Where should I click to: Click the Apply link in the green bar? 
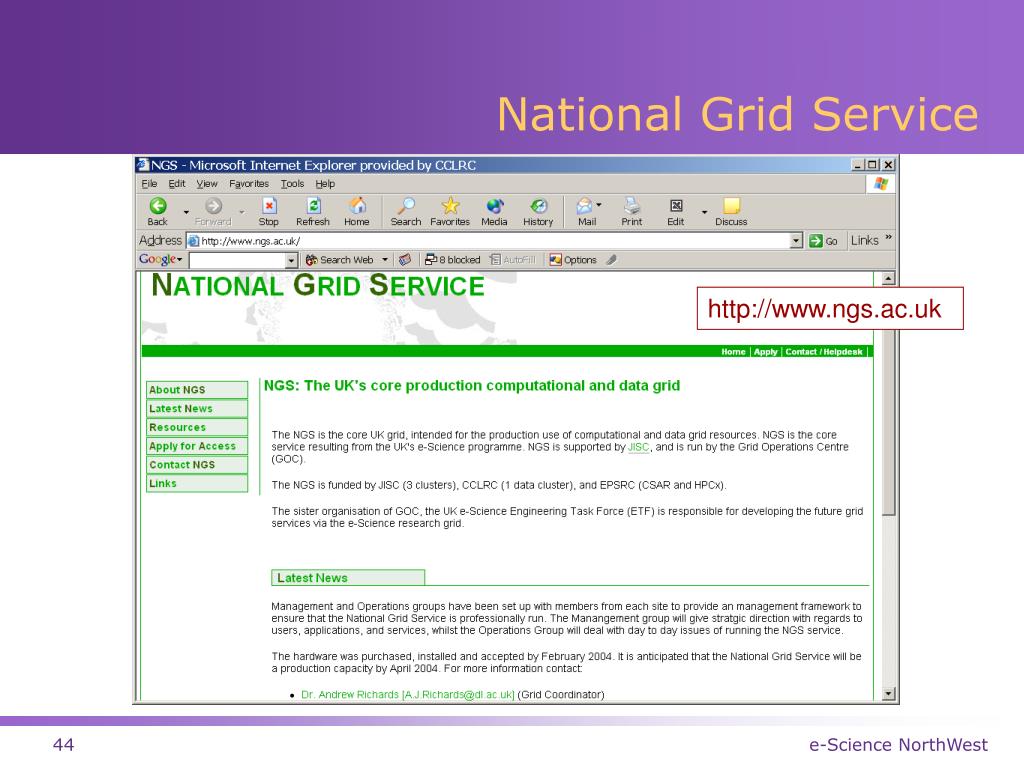[765, 352]
